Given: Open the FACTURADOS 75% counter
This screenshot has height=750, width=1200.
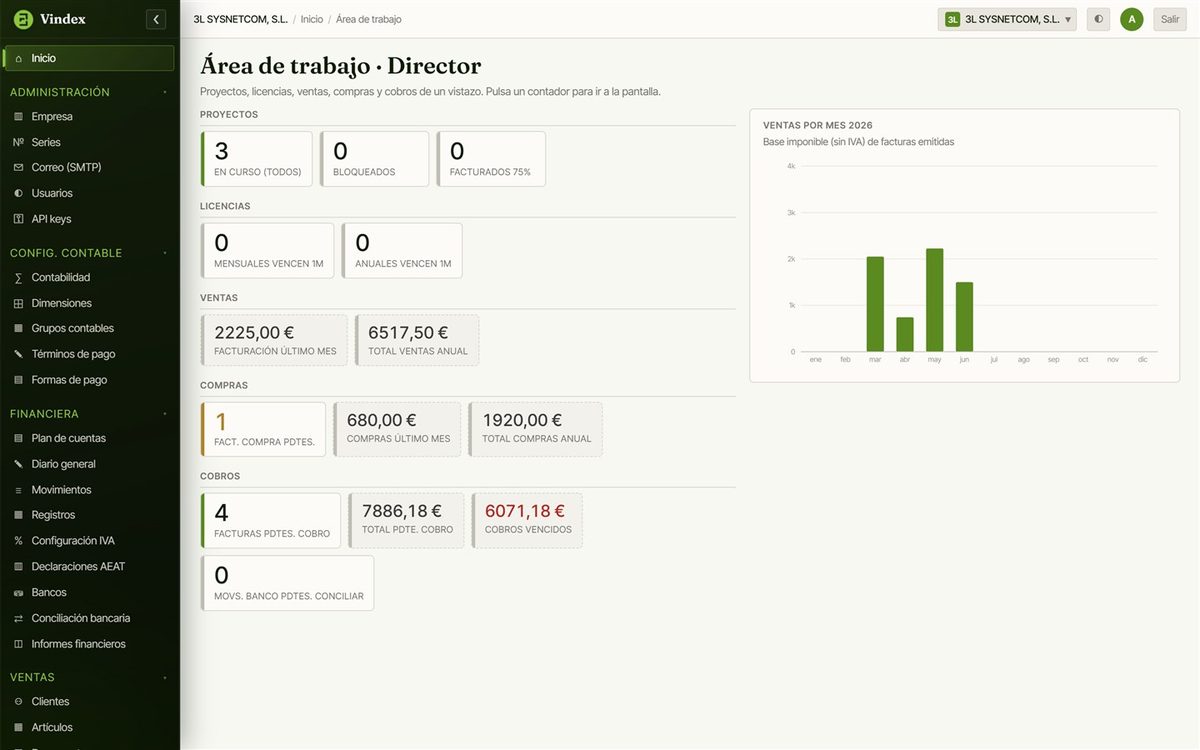Looking at the screenshot, I should pos(491,159).
